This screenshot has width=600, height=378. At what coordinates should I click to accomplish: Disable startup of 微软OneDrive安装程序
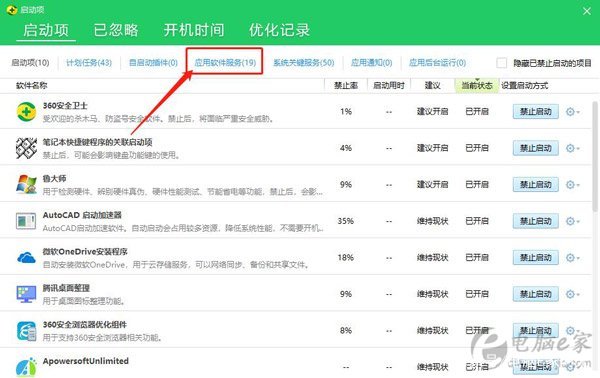(535, 257)
